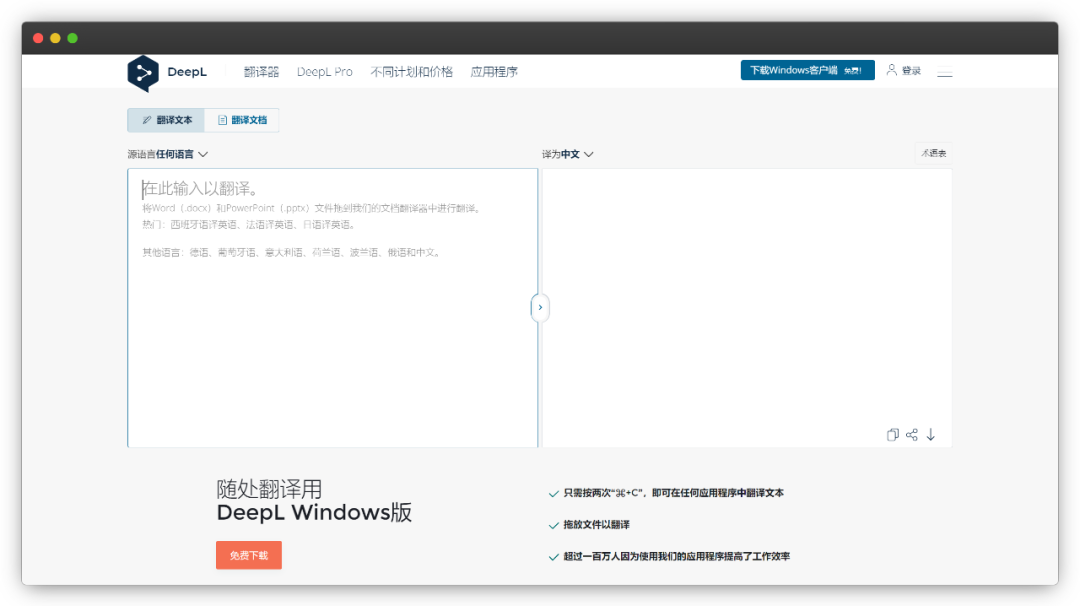Click 下载Windows客户端 button
This screenshot has height=606, width=1080.
pos(807,70)
